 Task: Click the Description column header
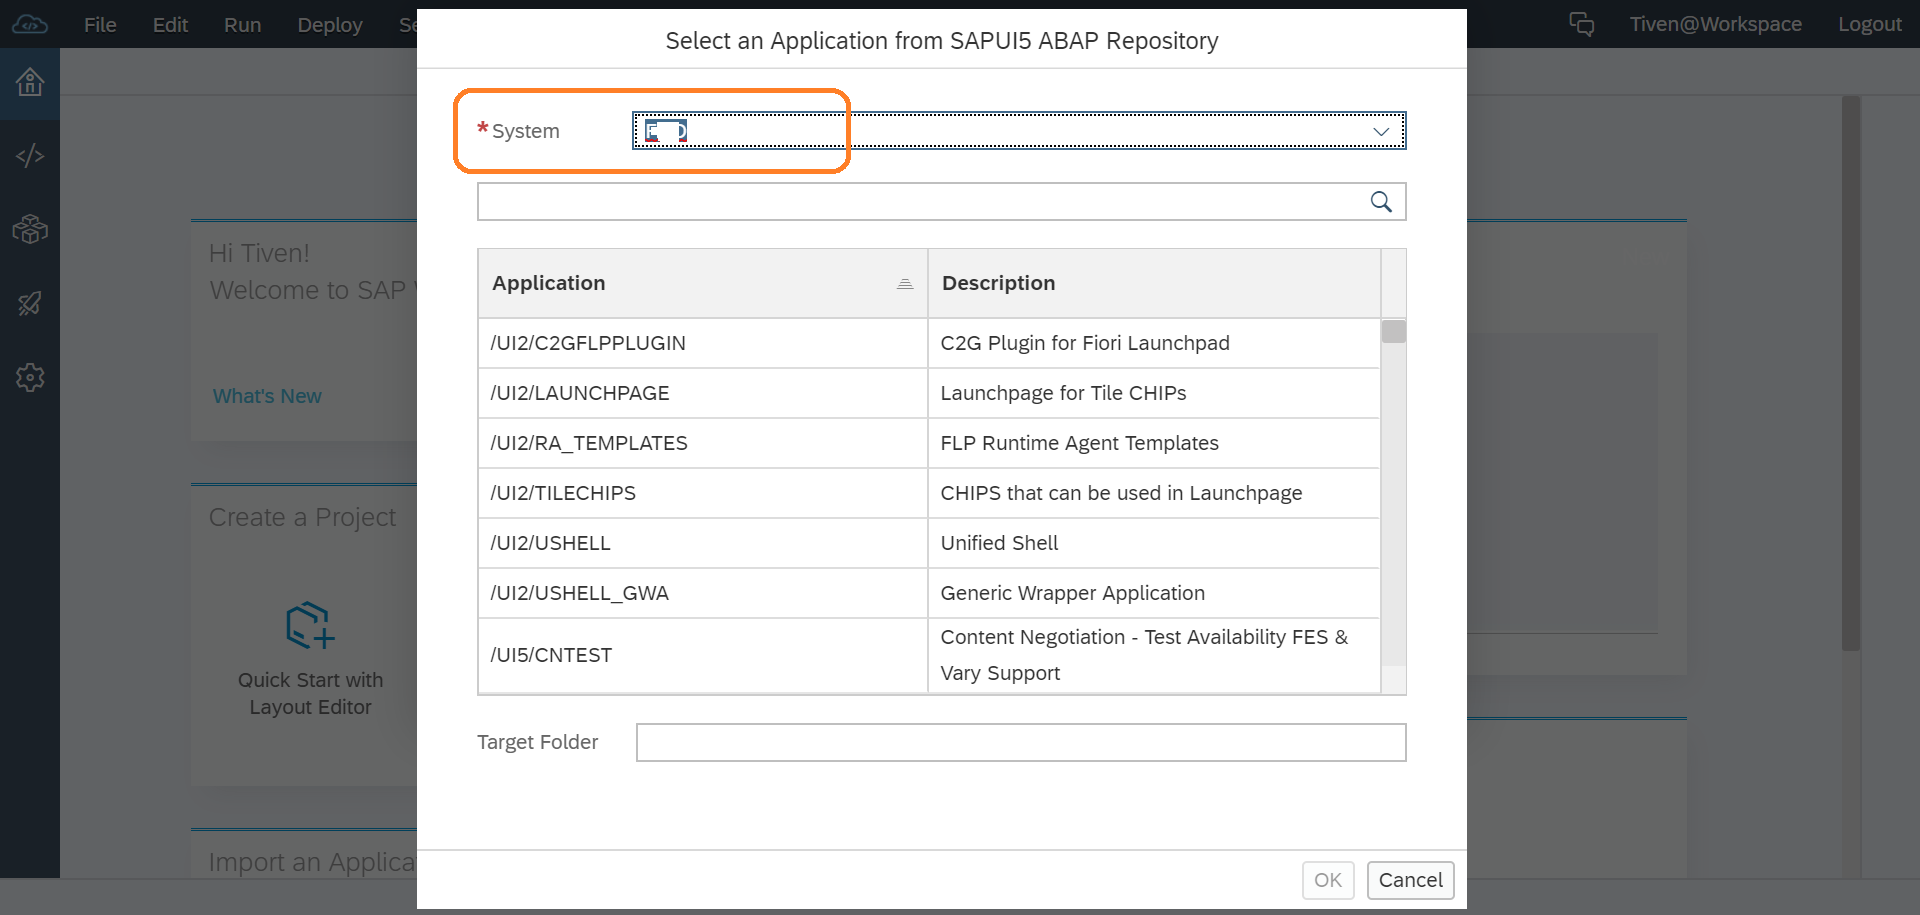pyautogui.click(x=1154, y=283)
